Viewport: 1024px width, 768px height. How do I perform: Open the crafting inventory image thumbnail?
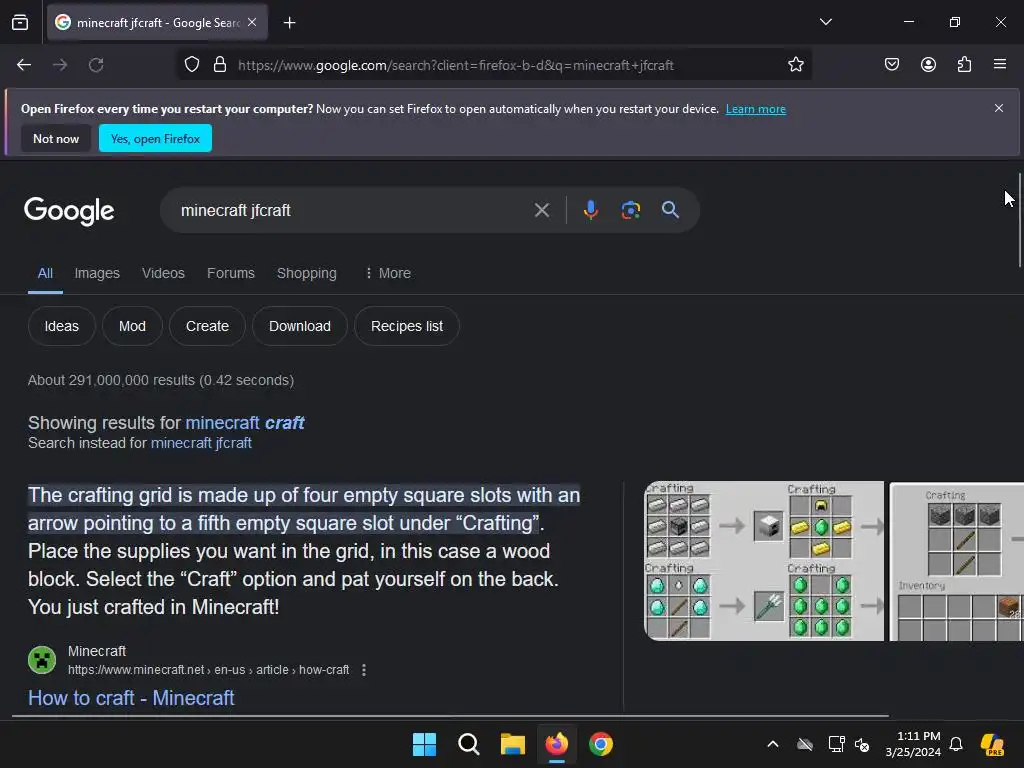(957, 561)
